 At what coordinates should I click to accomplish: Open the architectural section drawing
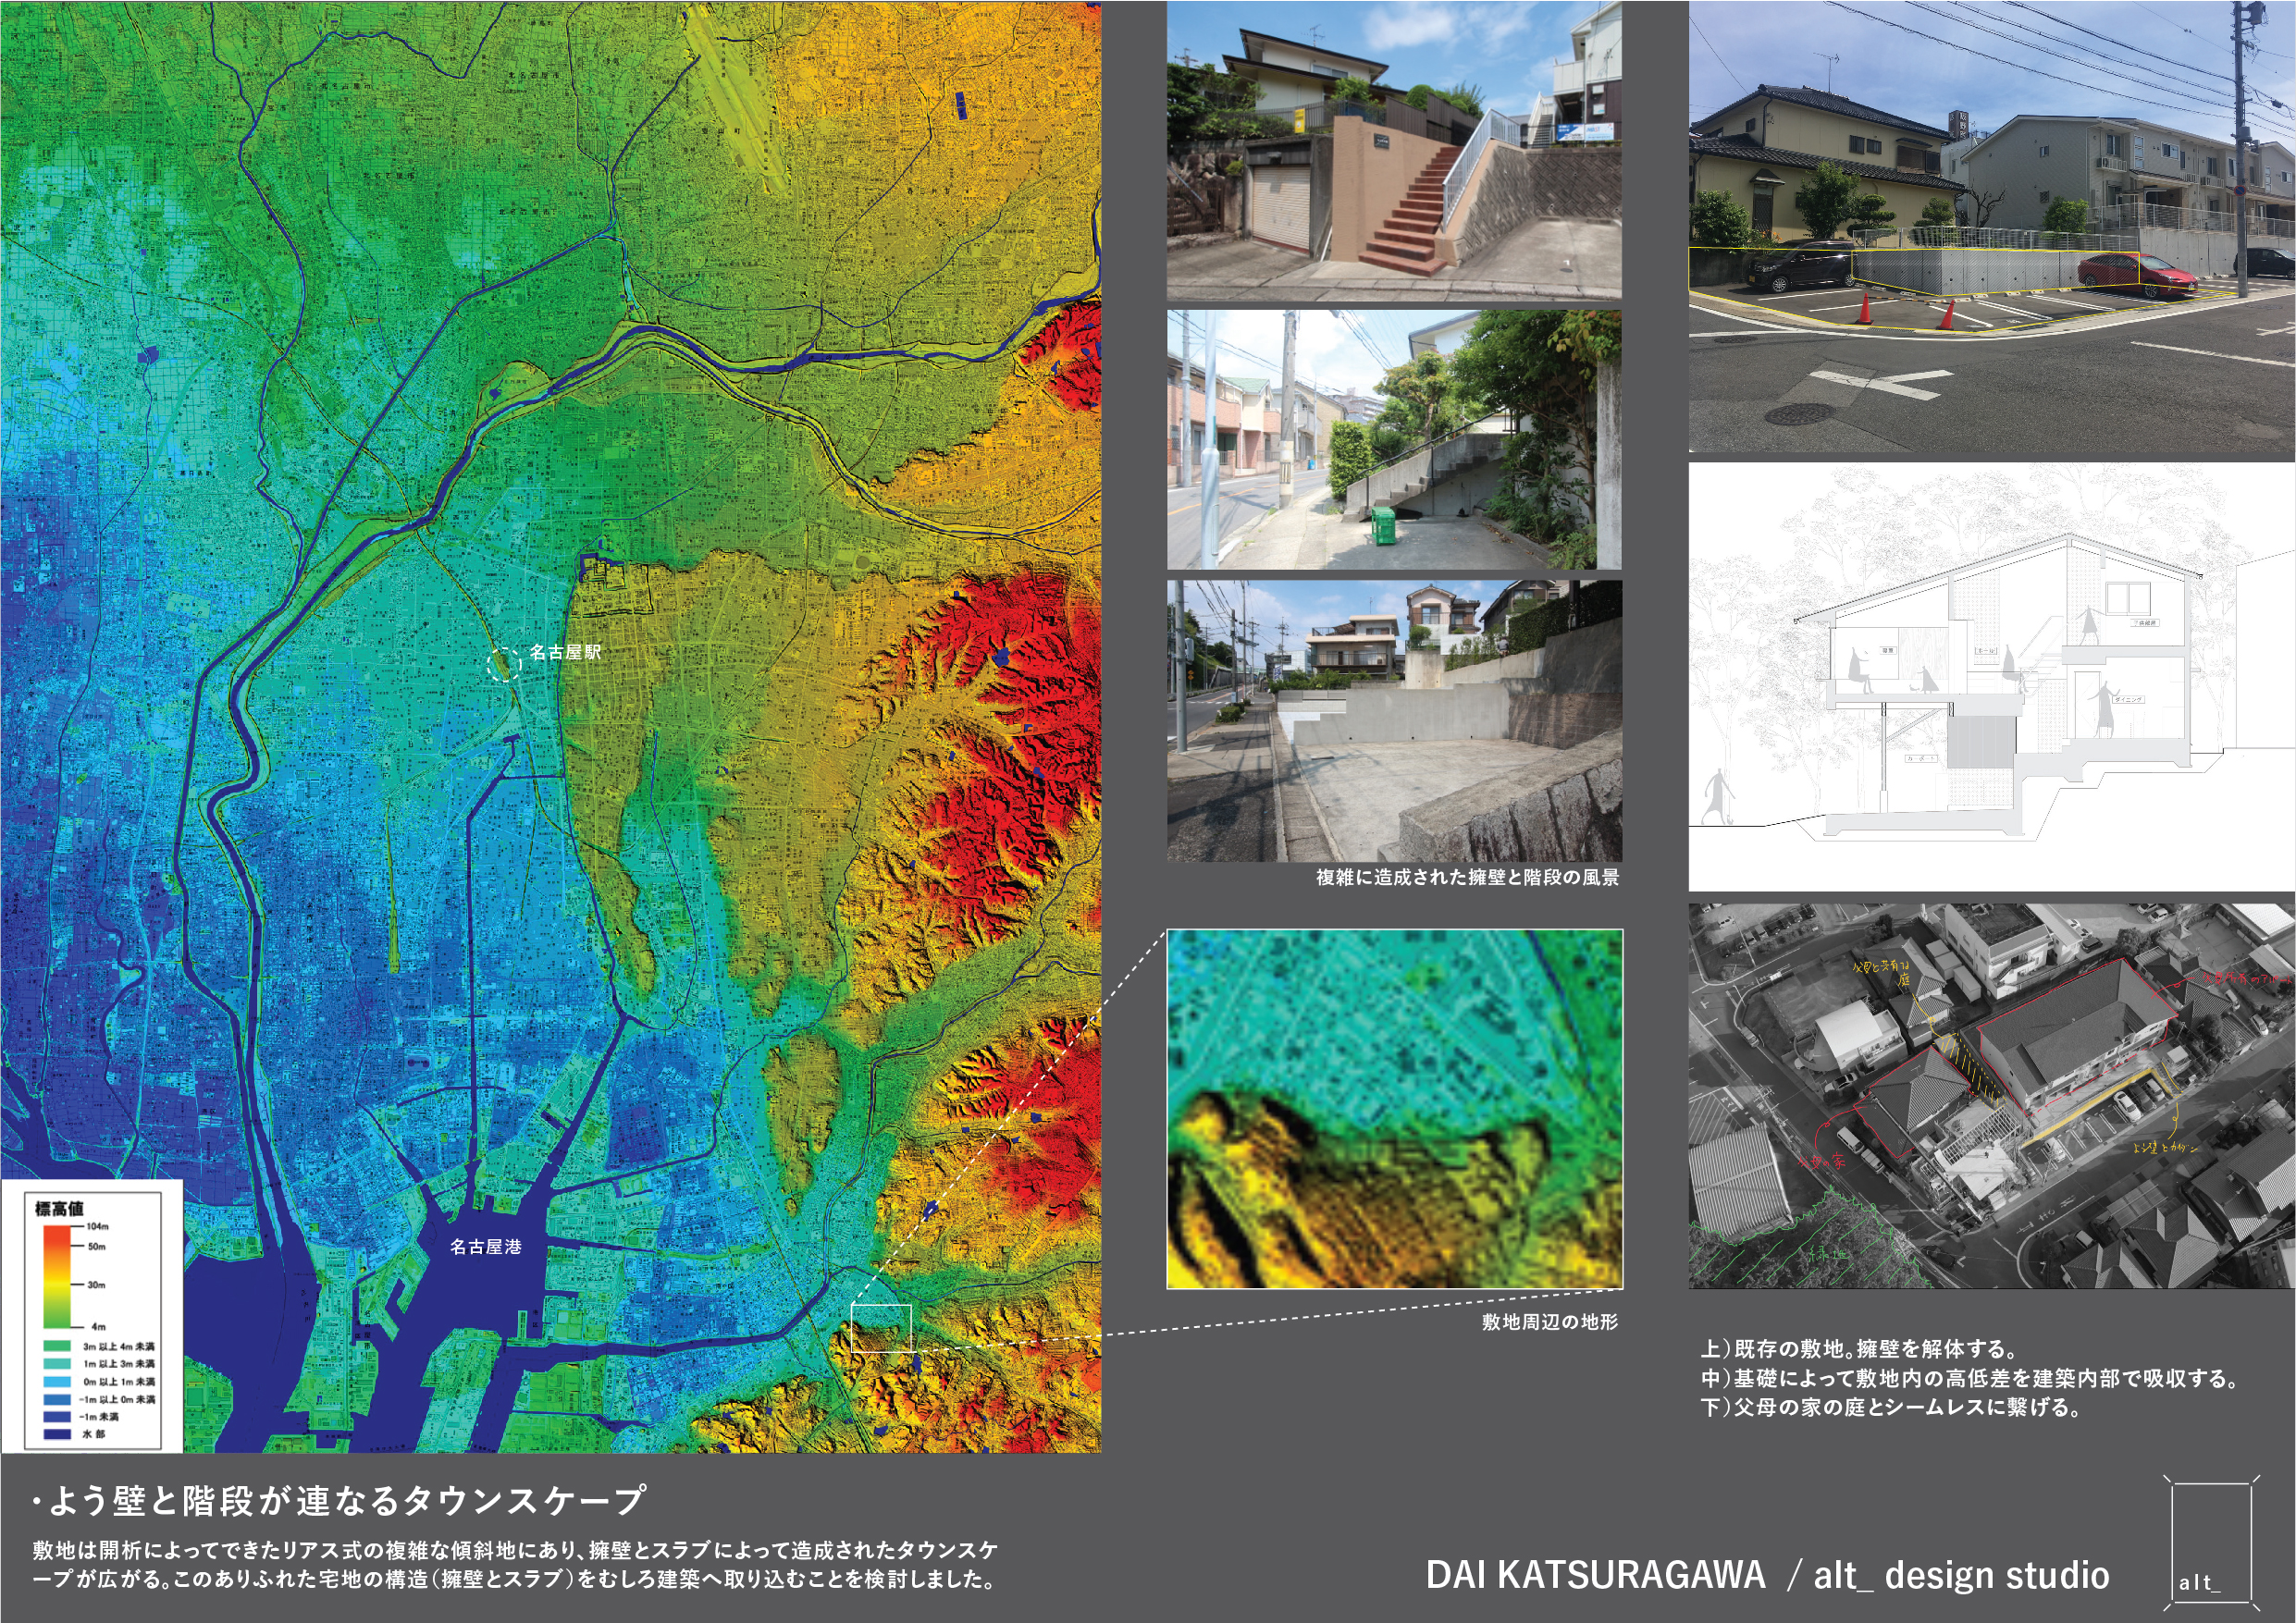click(1991, 676)
